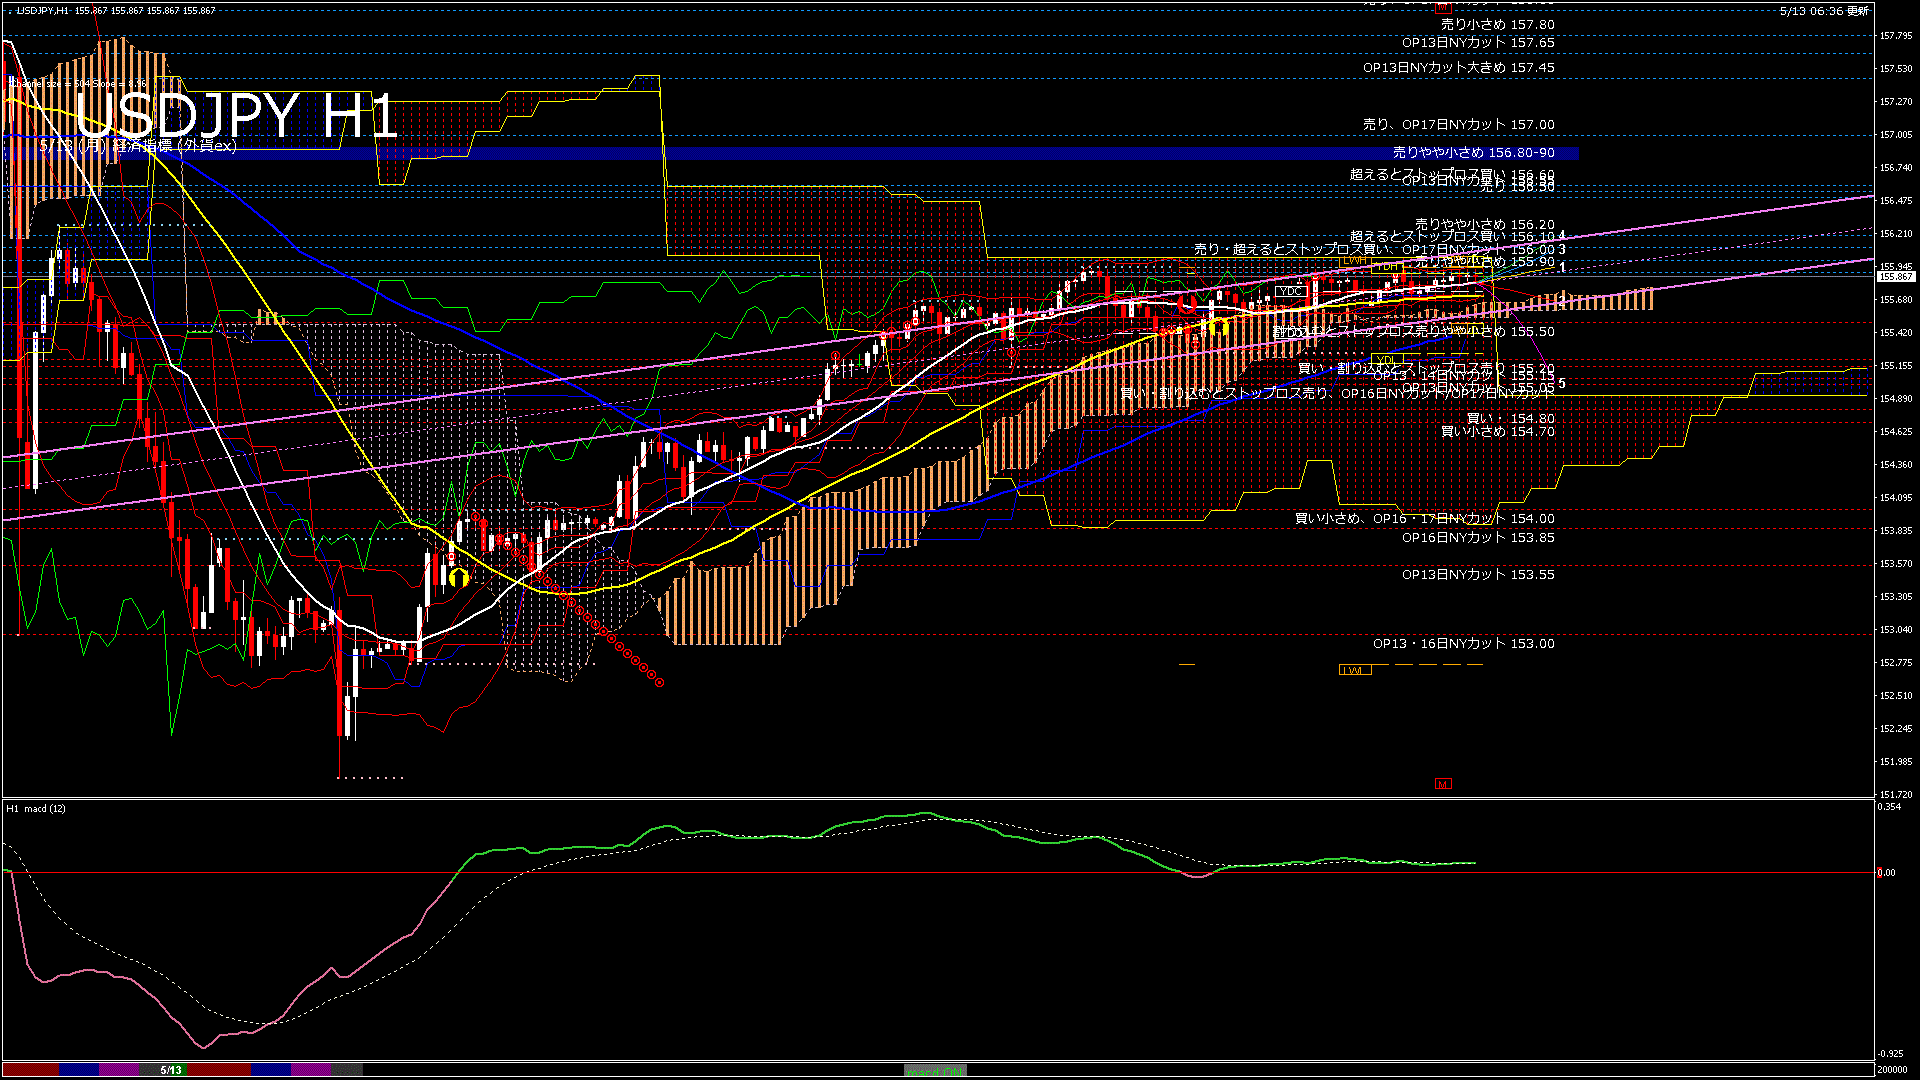Click the 売り、OP17日NYカット 157.00 label

tap(1458, 125)
